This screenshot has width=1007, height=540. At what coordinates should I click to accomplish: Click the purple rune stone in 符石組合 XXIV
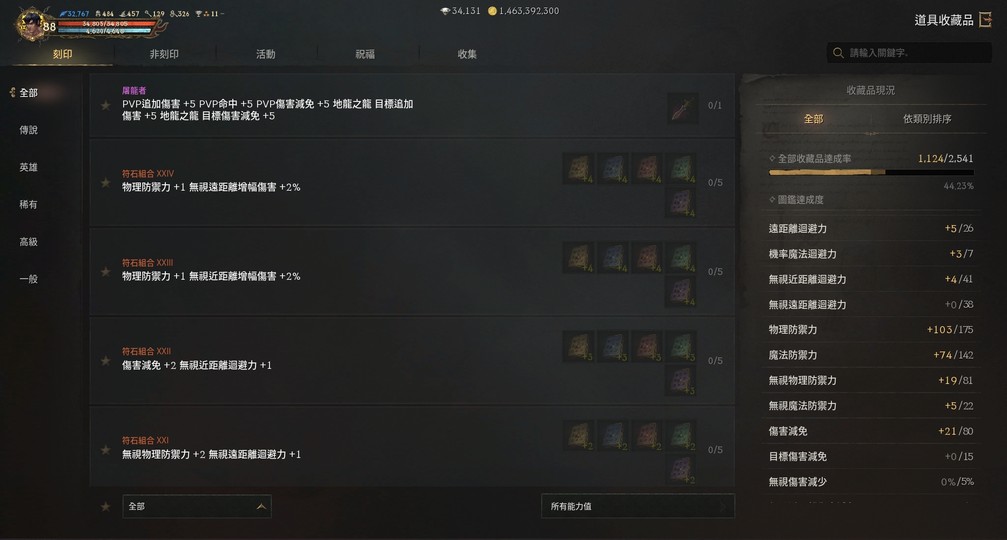pyautogui.click(x=681, y=203)
